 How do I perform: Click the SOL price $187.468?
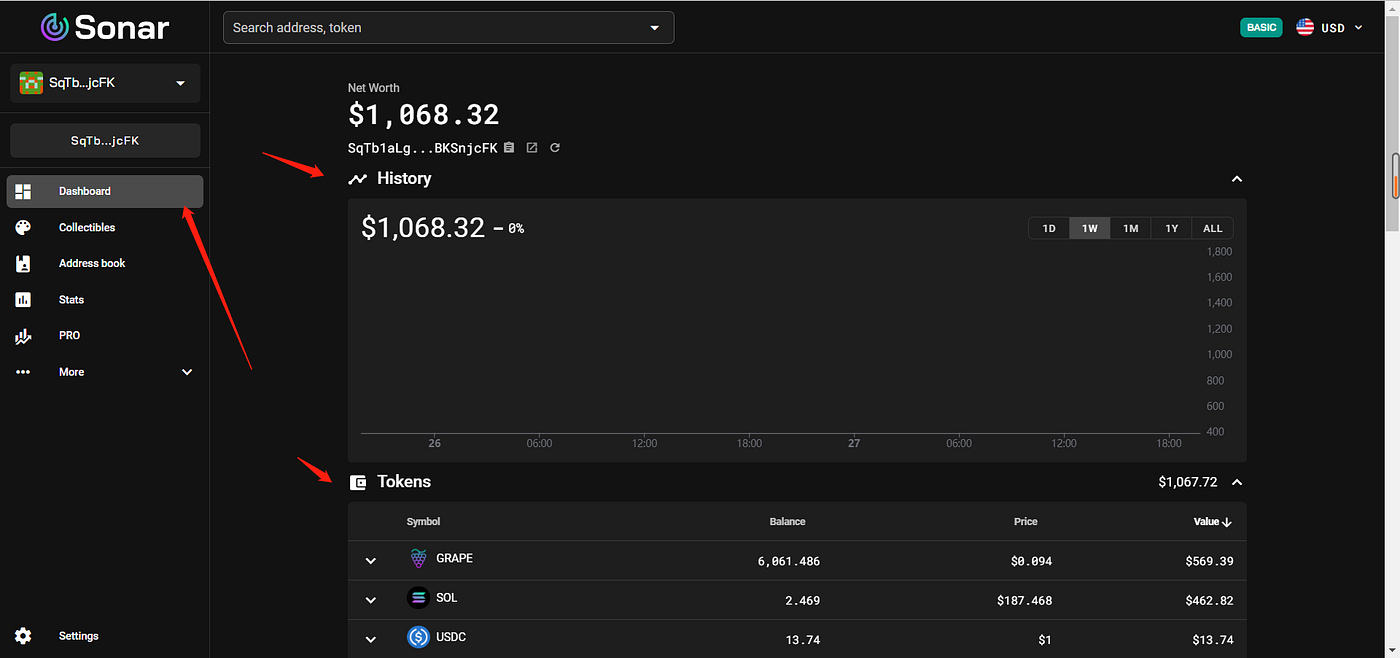1024,601
